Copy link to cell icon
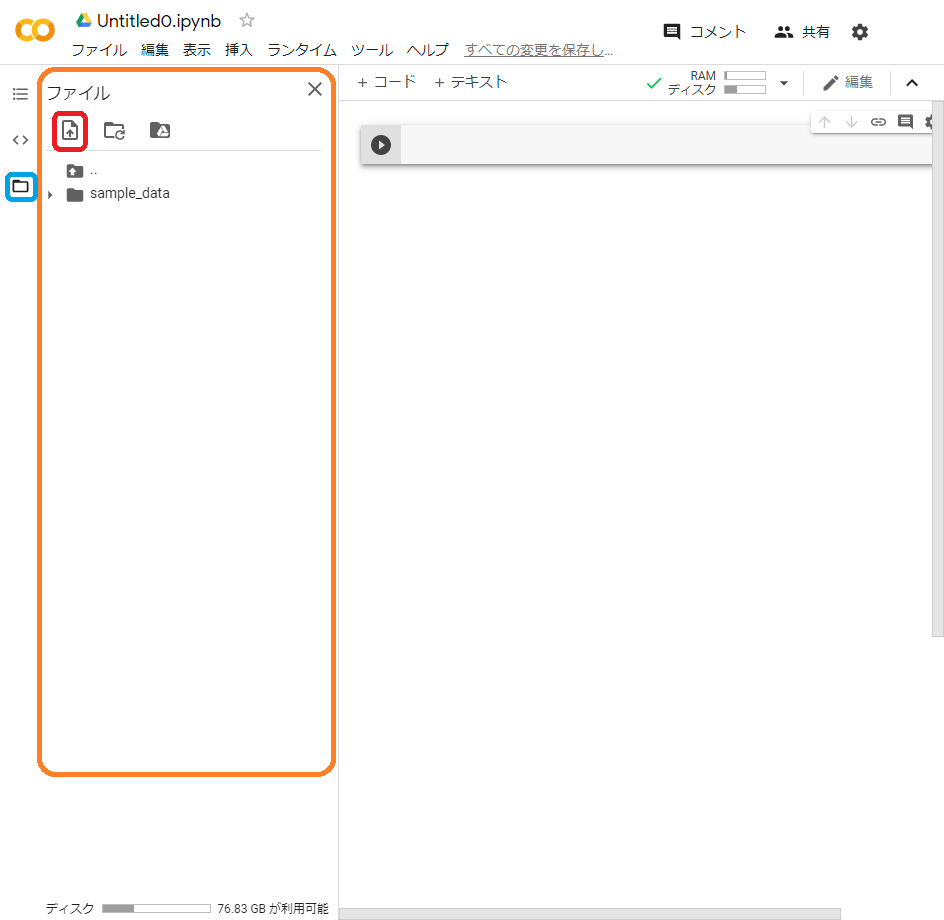This screenshot has height=920, width=944. [878, 122]
